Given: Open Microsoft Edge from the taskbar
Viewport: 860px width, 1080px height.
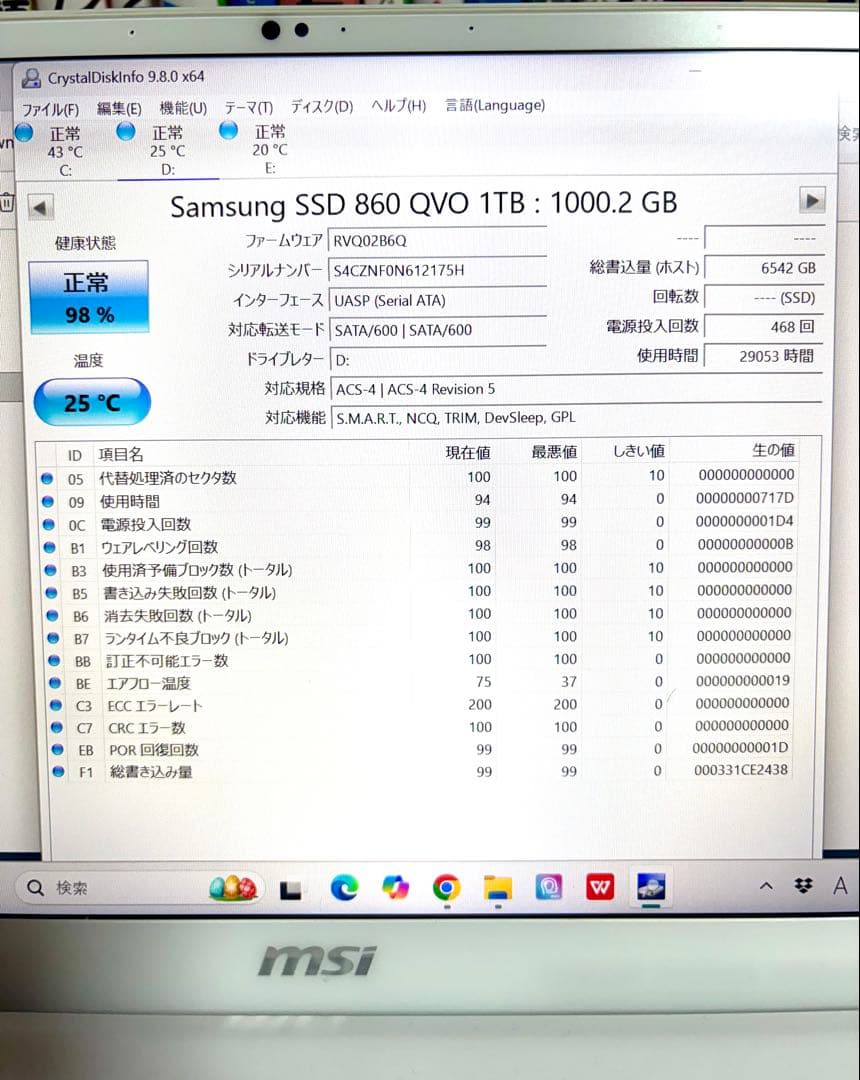Looking at the screenshot, I should coord(344,888).
